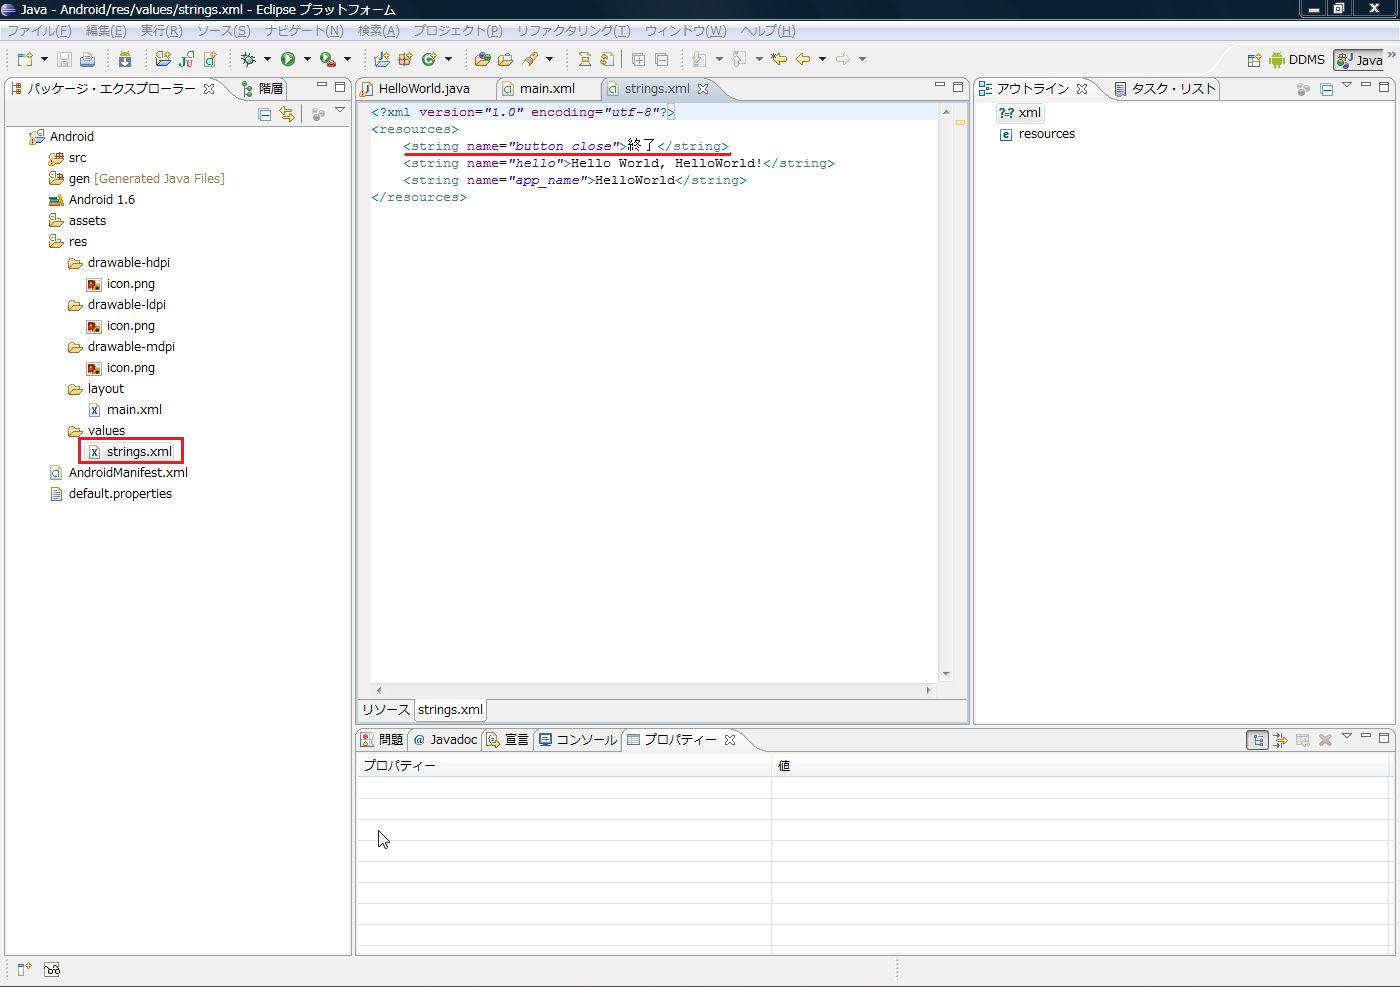Open the Debug configurations dropdown arrow
The height and width of the screenshot is (987, 1400).
pyautogui.click(x=267, y=59)
